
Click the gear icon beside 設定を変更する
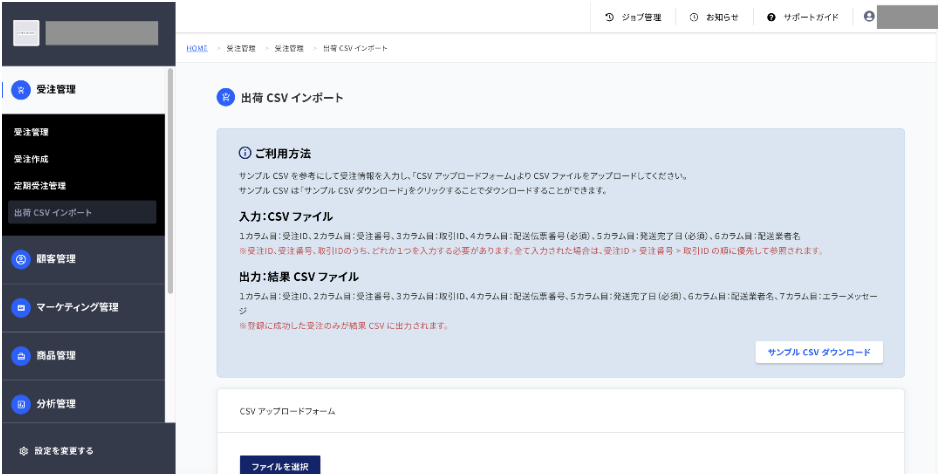pos(23,451)
